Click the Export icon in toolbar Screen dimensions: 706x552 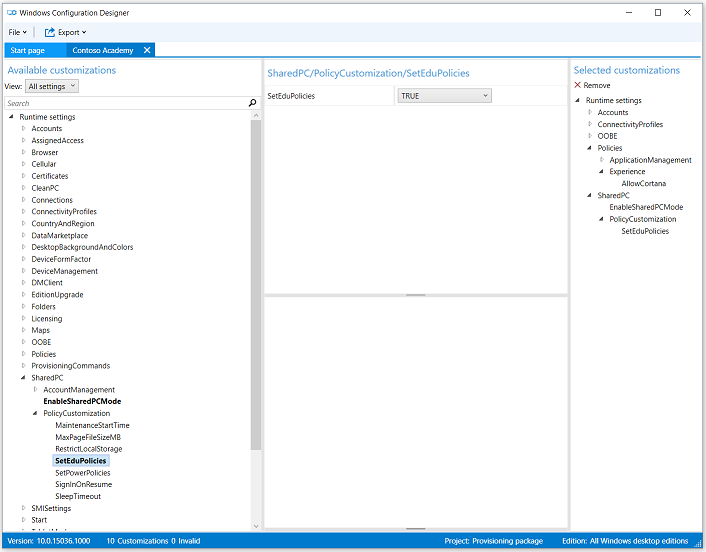pos(50,32)
